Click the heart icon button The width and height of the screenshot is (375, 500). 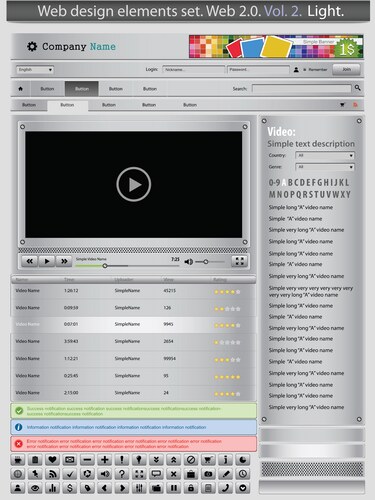tap(52, 460)
